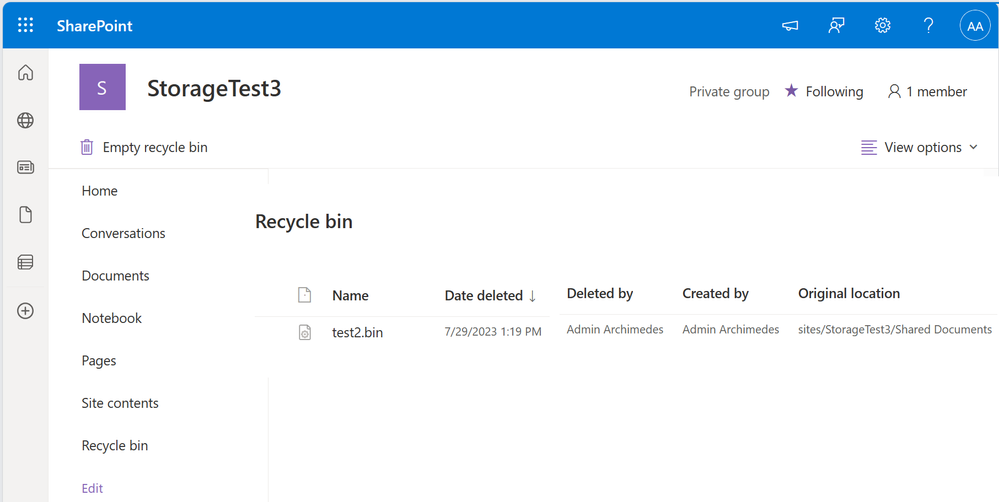Open Documents in the site navigation
Image resolution: width=999 pixels, height=502 pixels.
(x=115, y=276)
